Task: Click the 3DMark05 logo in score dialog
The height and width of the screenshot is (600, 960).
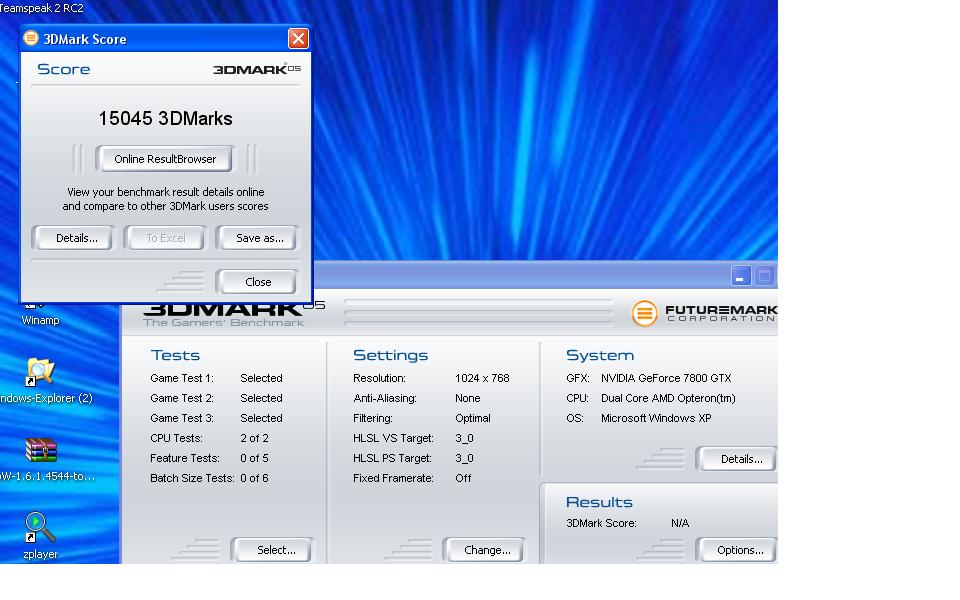Action: coord(257,69)
